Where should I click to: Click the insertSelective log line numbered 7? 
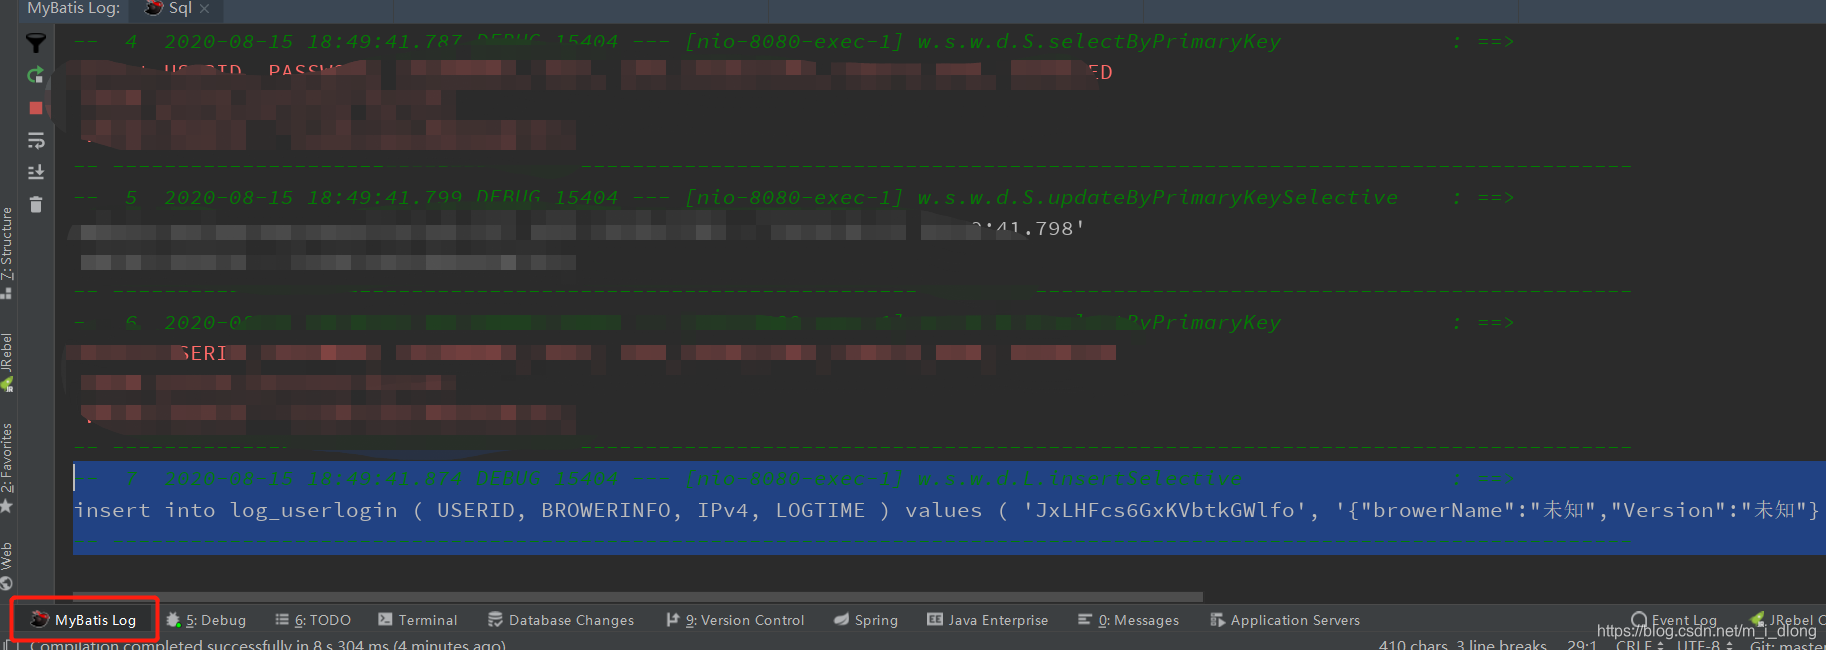(795, 479)
